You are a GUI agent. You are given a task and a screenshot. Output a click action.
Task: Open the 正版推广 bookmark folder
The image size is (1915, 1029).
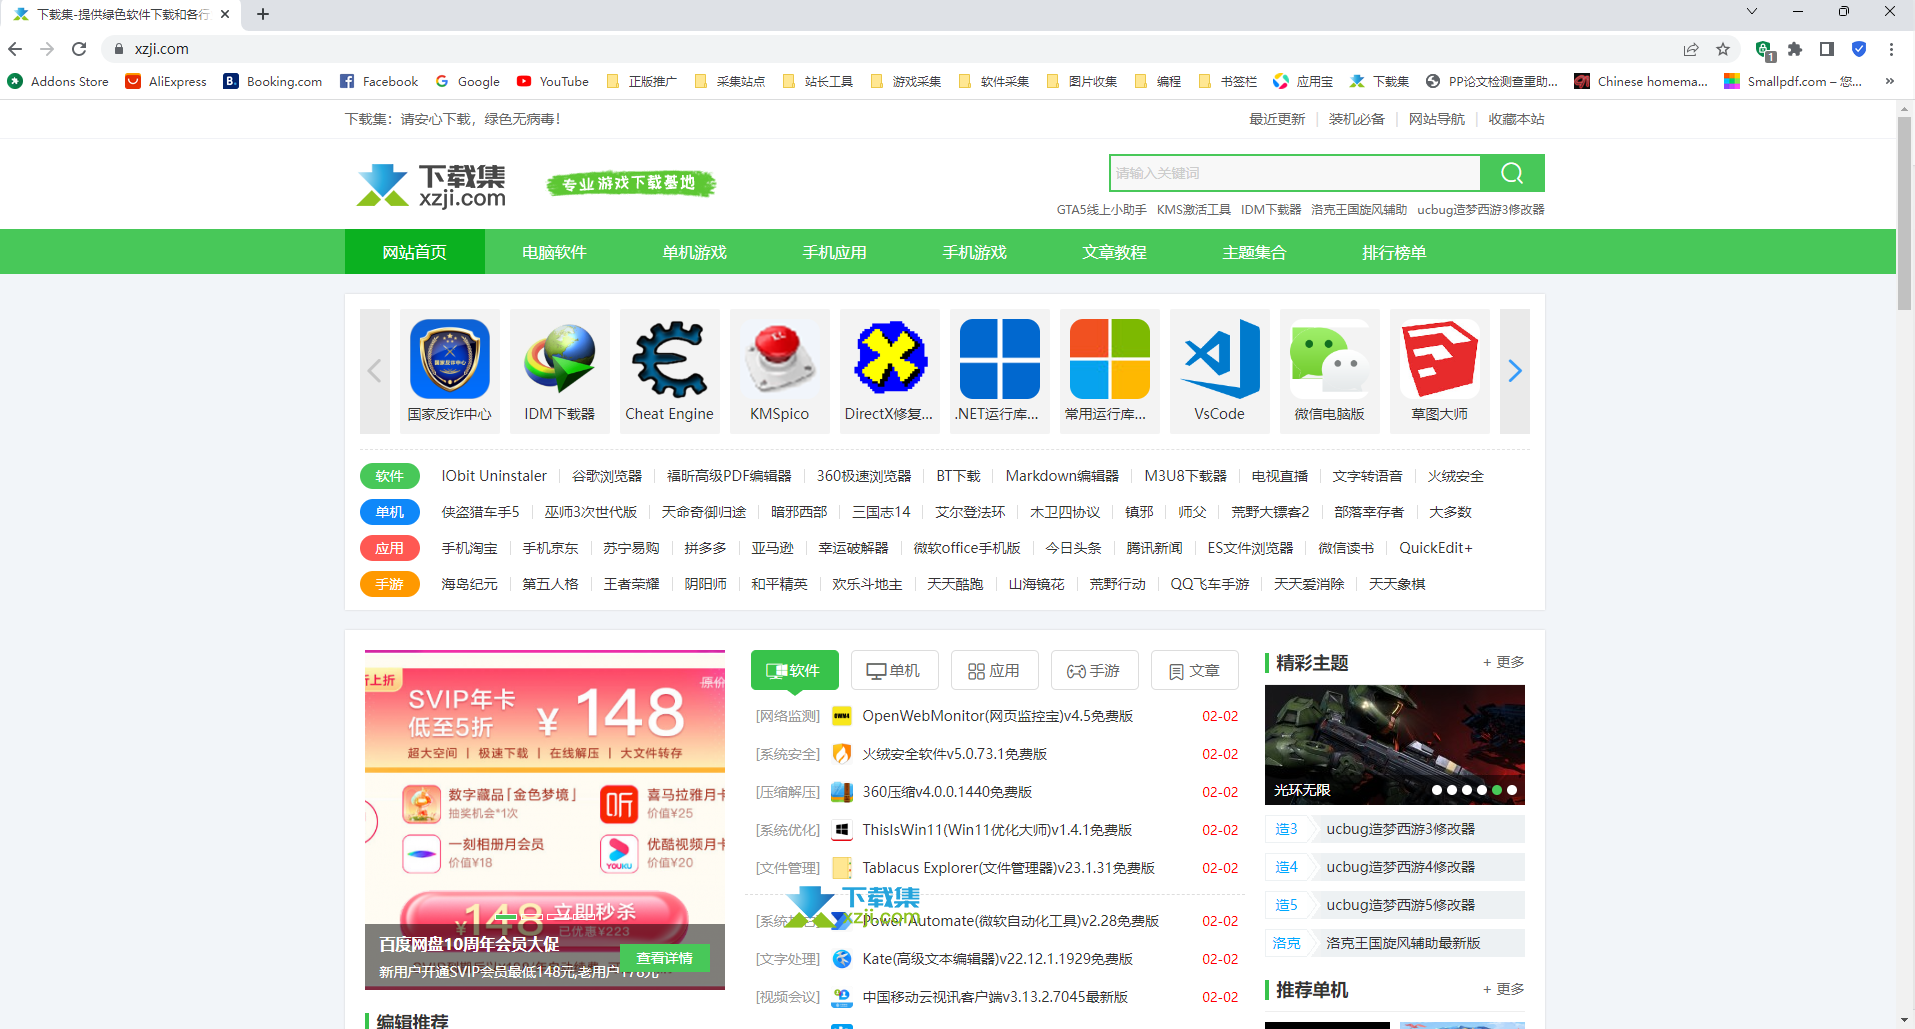point(641,81)
